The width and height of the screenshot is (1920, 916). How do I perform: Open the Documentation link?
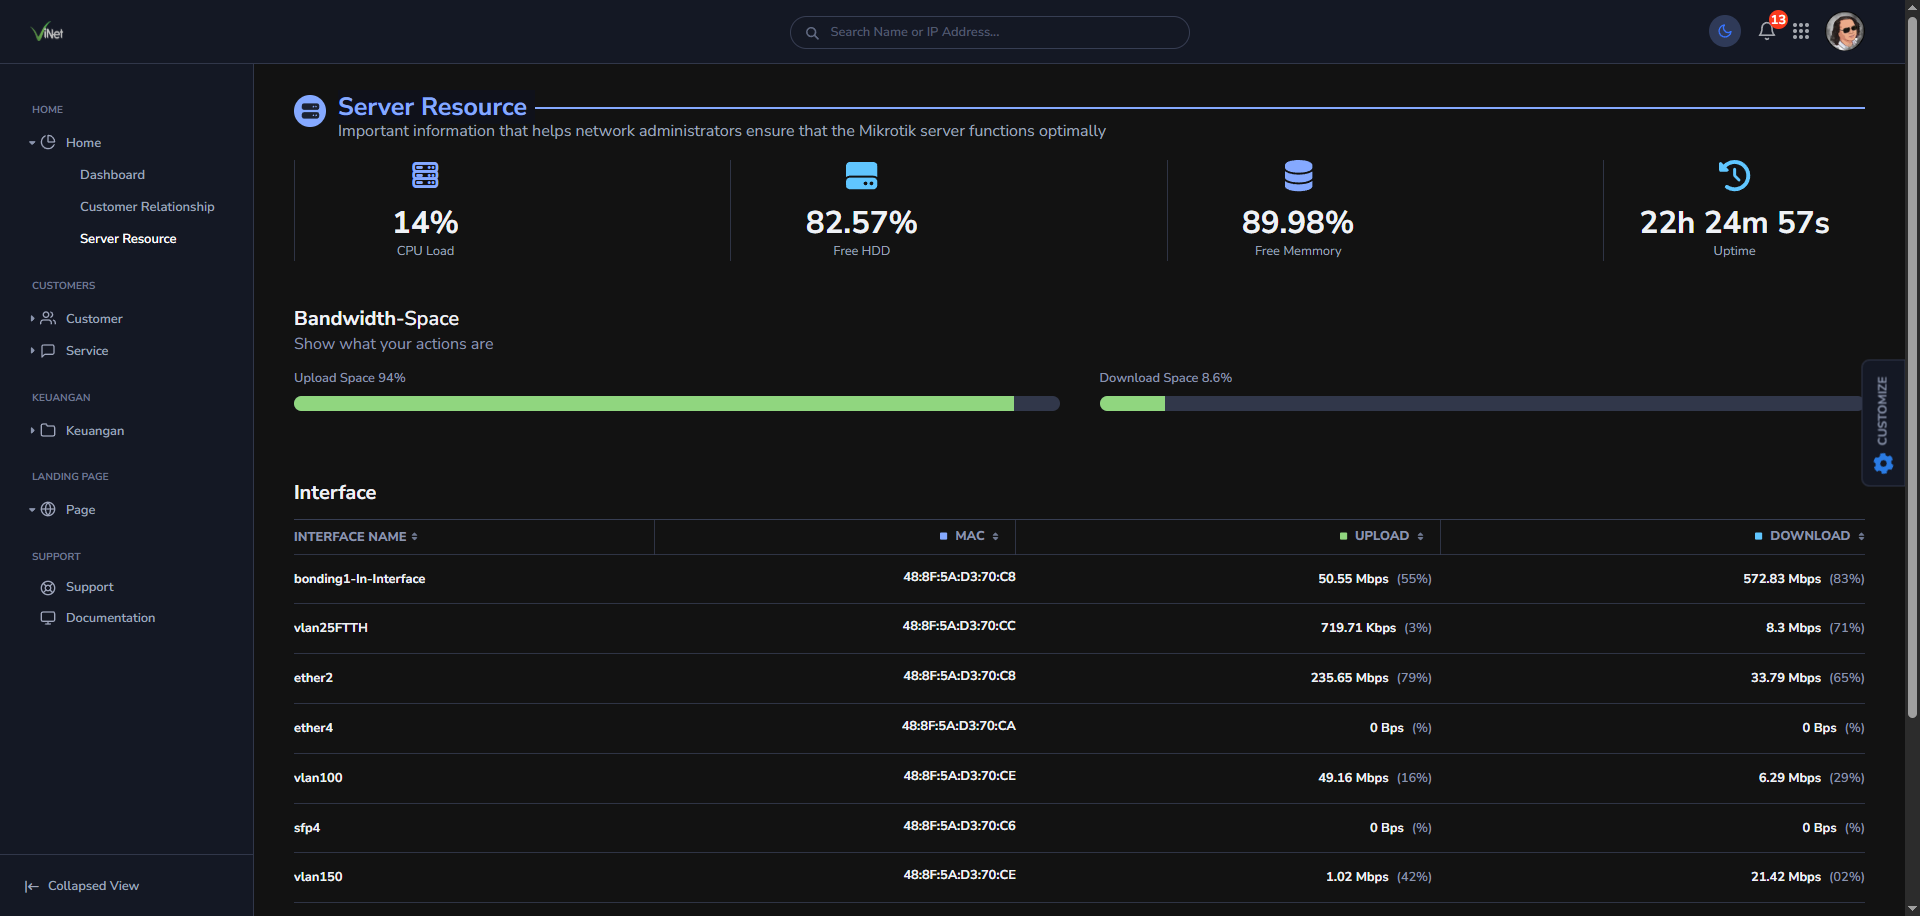pos(110,618)
